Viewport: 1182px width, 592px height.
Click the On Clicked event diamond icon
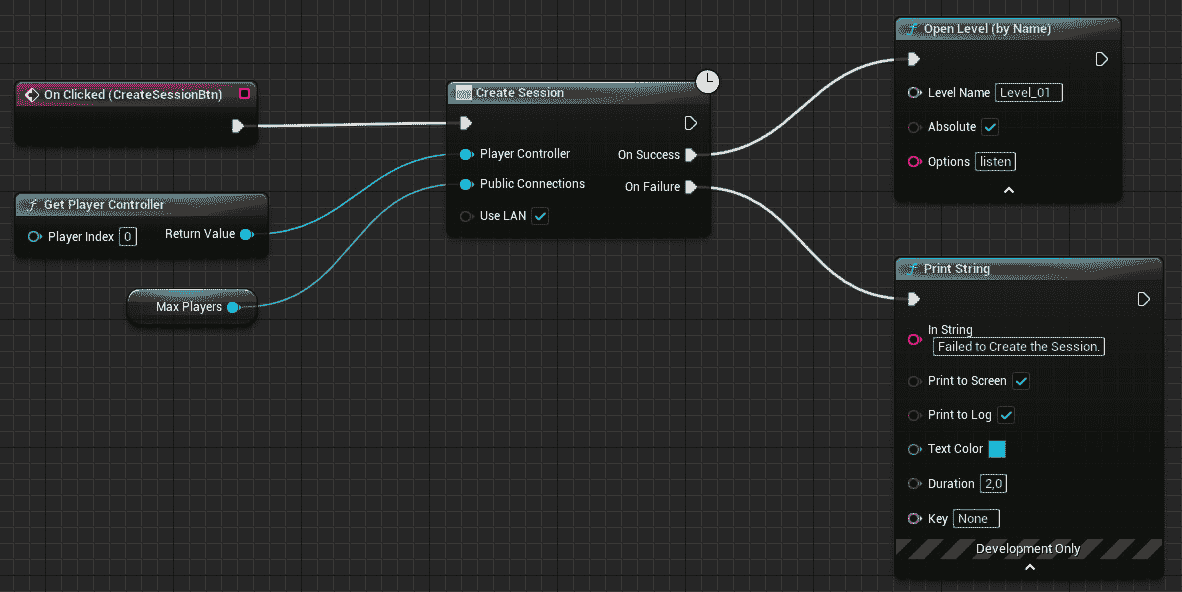point(32,95)
